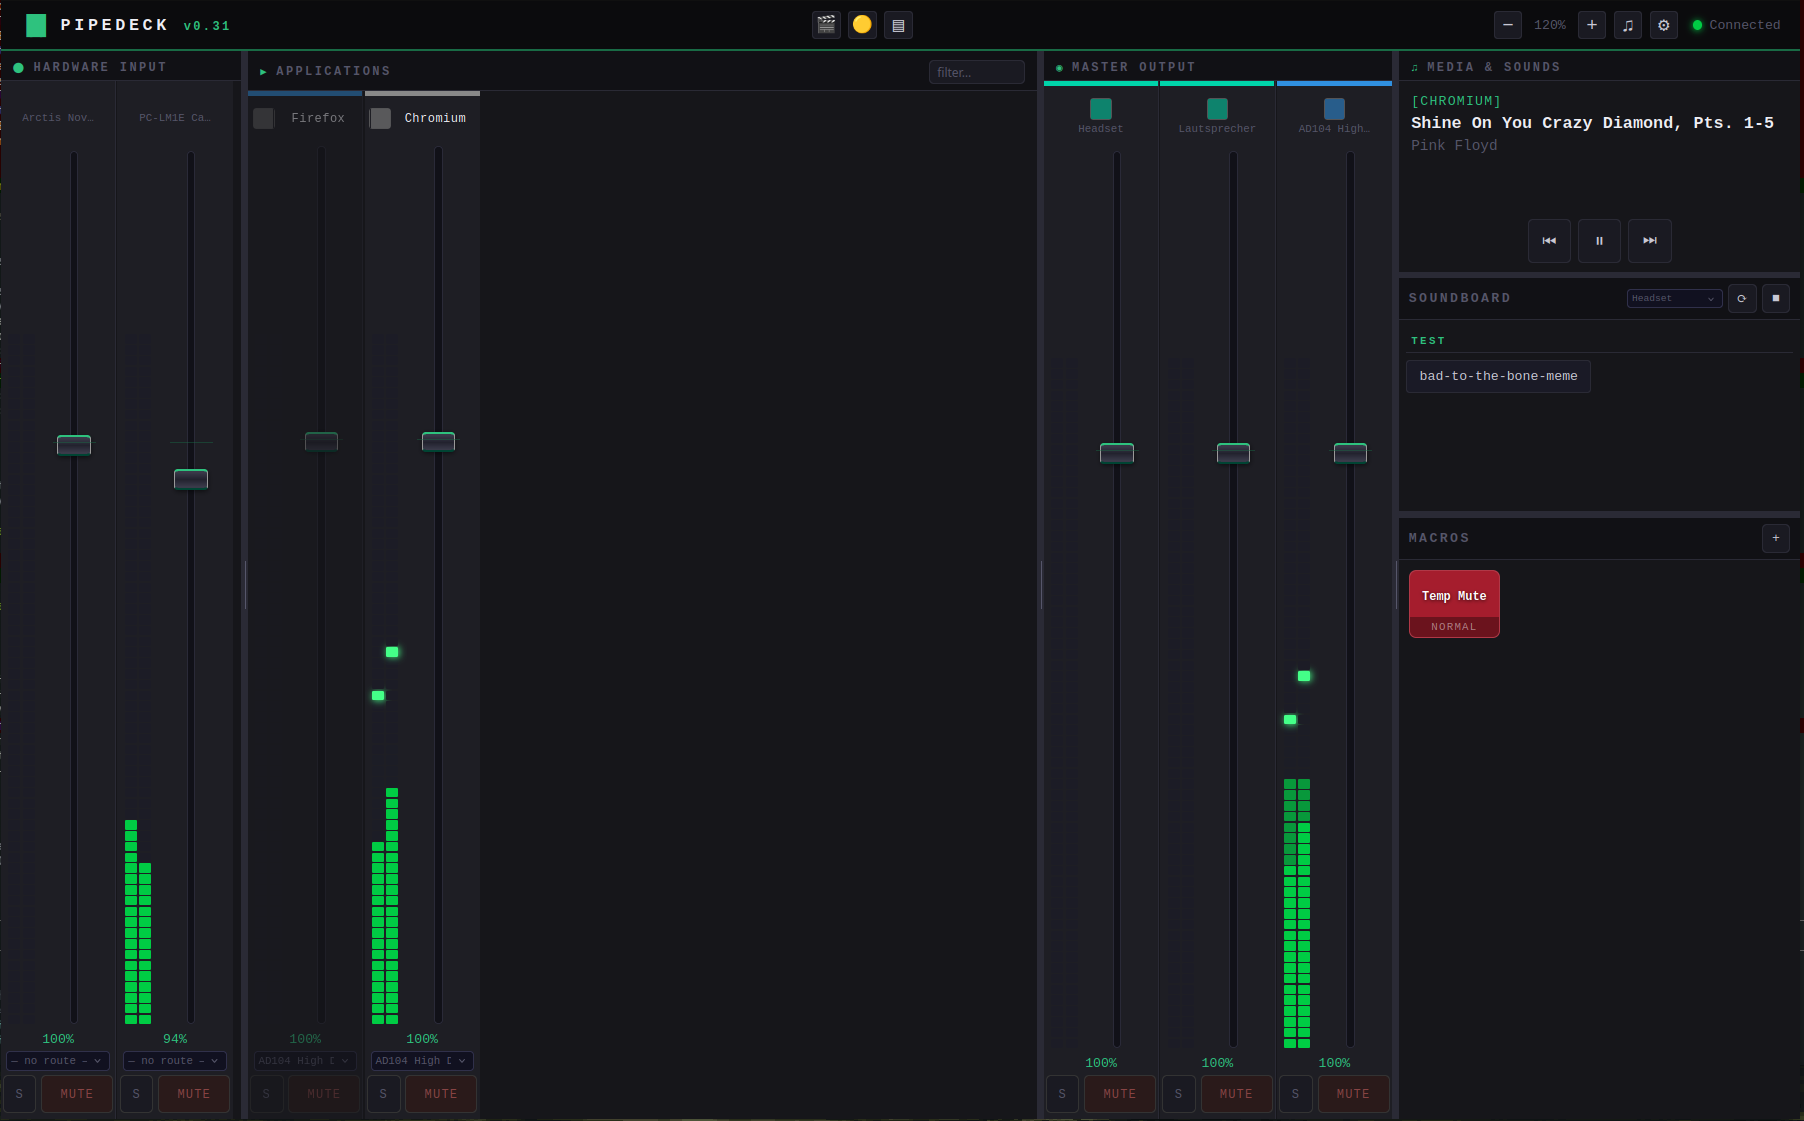Click the Media & Sounds section header

point(1493,67)
